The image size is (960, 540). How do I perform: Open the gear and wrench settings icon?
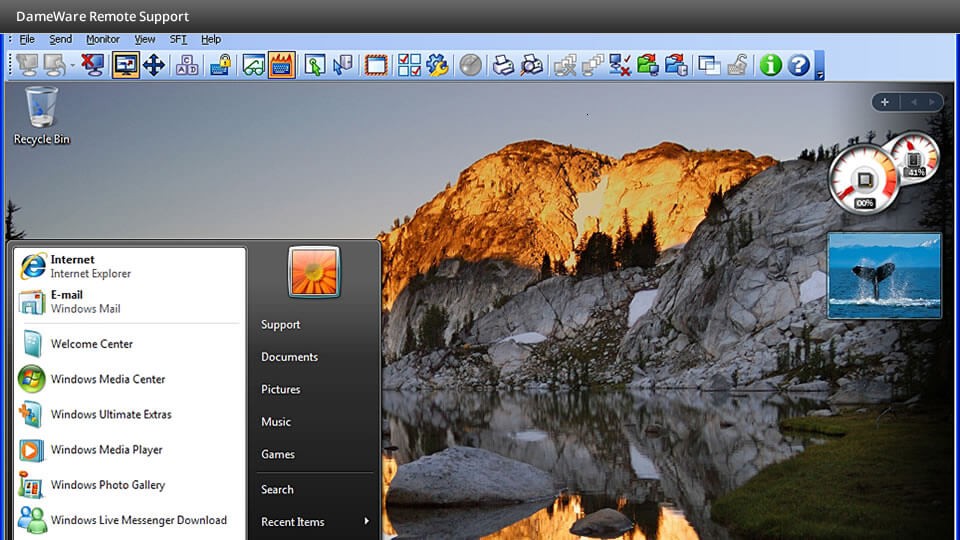pos(437,65)
